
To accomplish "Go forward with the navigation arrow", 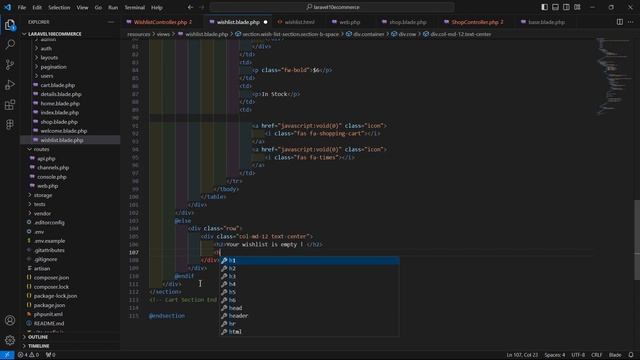I will tap(202, 7).
